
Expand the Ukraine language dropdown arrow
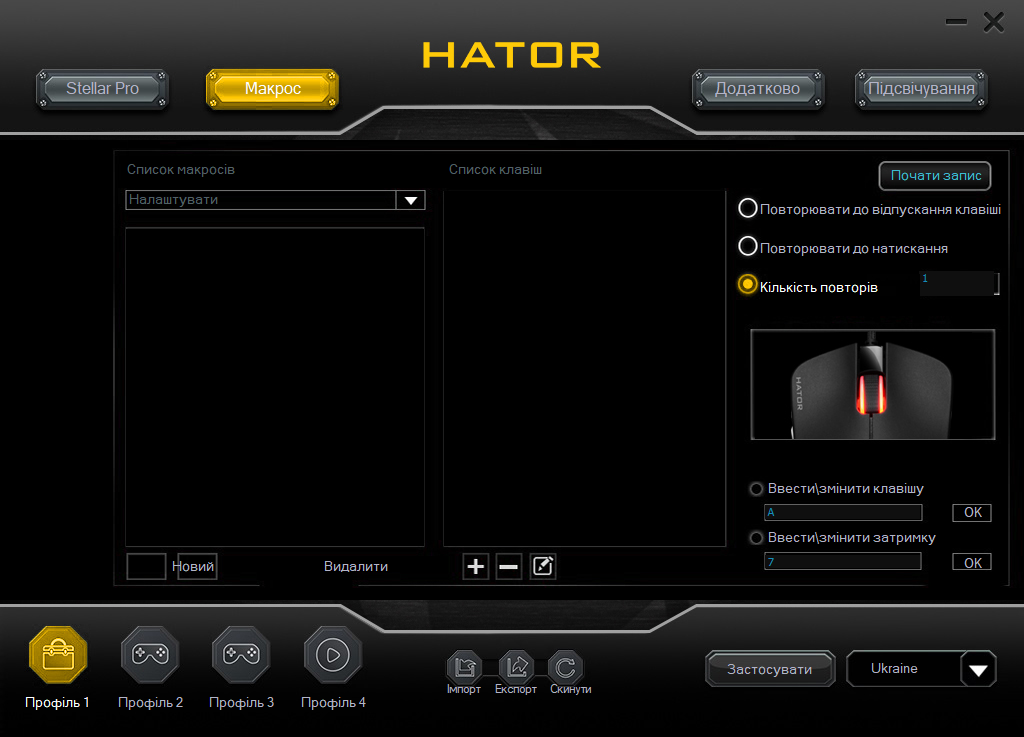click(978, 669)
